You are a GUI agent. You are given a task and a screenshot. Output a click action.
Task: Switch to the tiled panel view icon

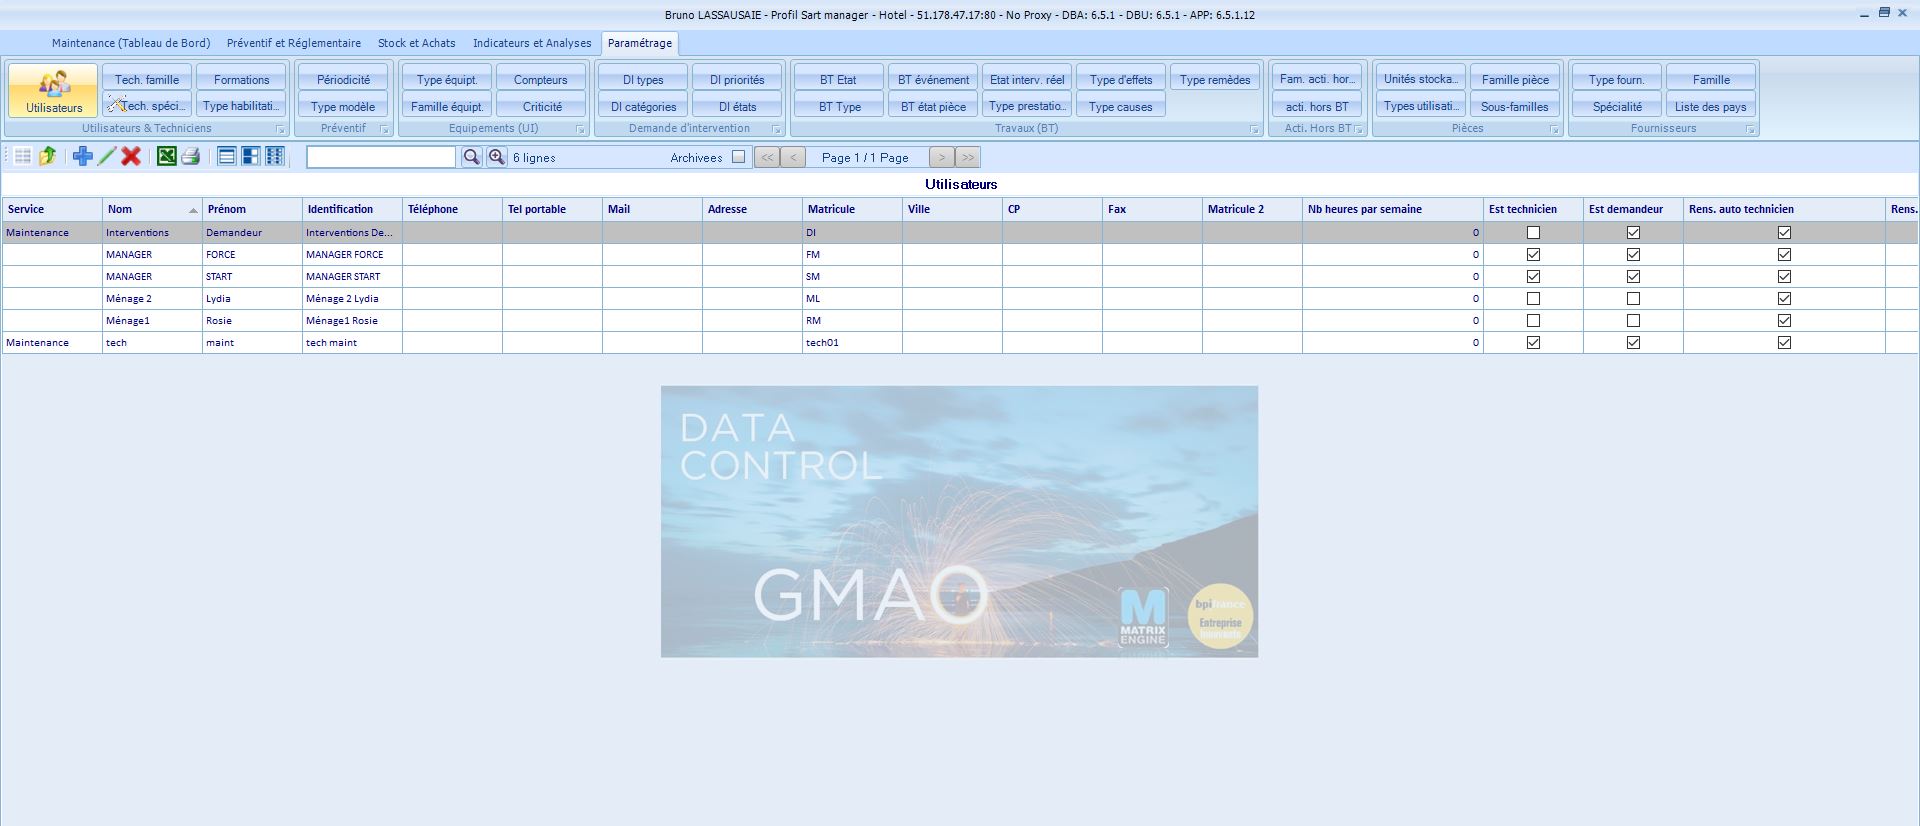(251, 156)
